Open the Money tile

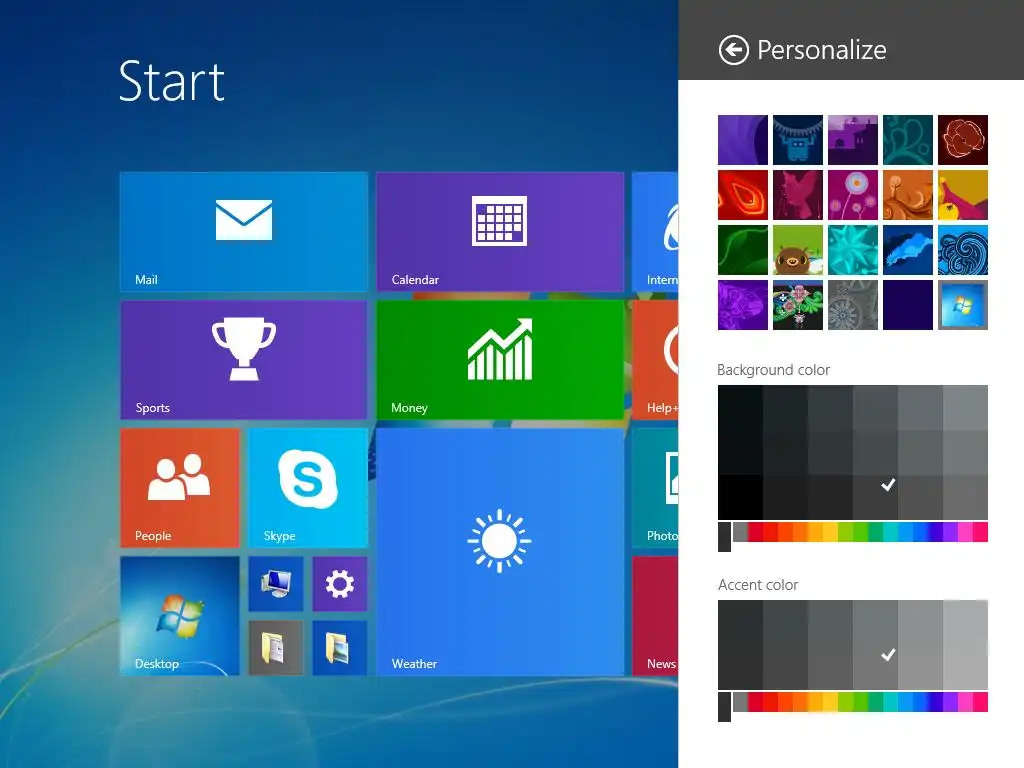pos(500,359)
